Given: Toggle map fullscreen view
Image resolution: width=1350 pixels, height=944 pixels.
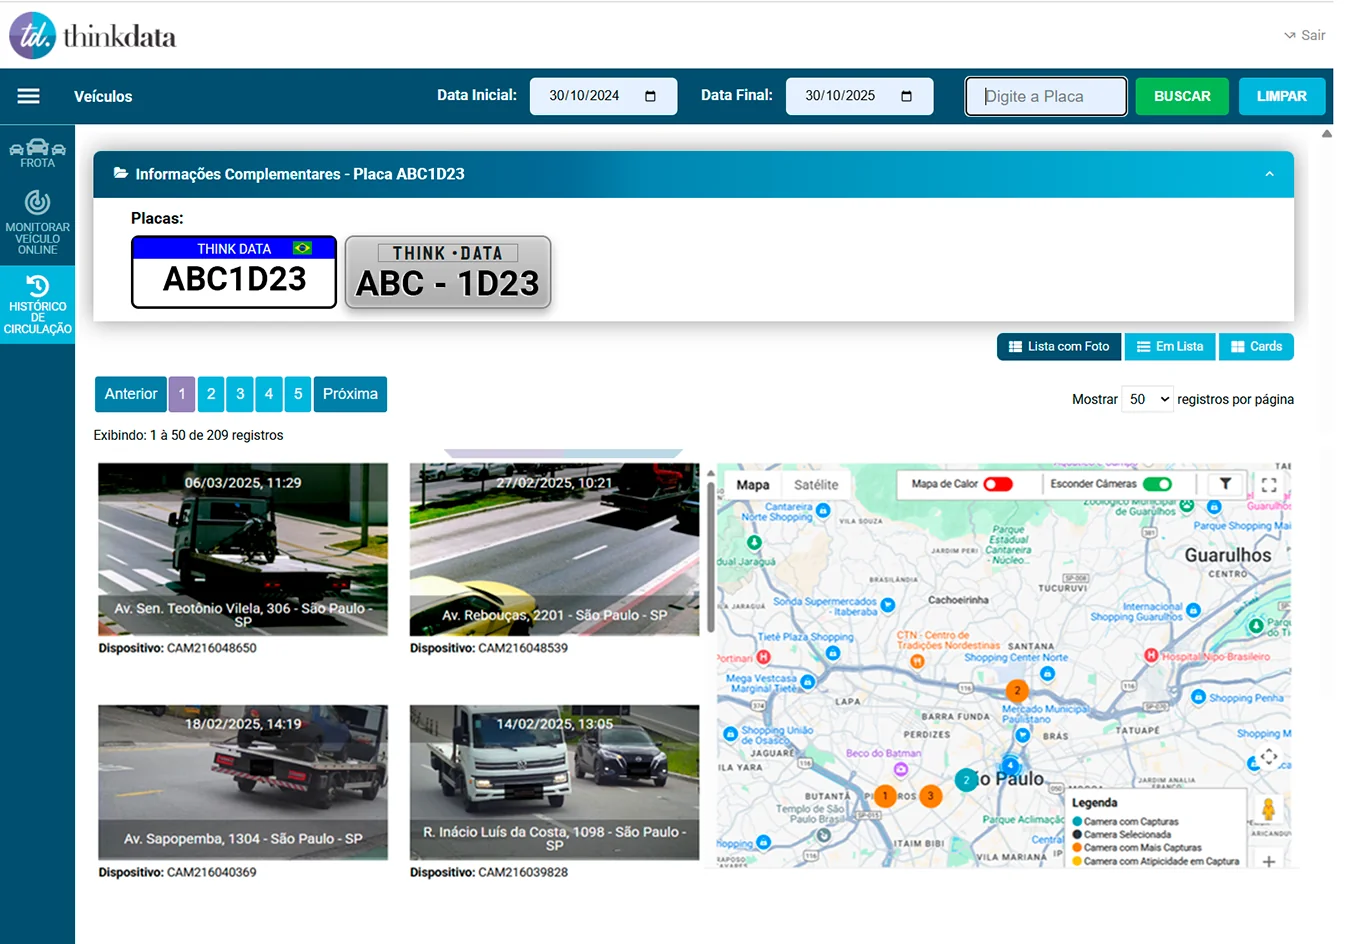Looking at the screenshot, I should (1269, 485).
